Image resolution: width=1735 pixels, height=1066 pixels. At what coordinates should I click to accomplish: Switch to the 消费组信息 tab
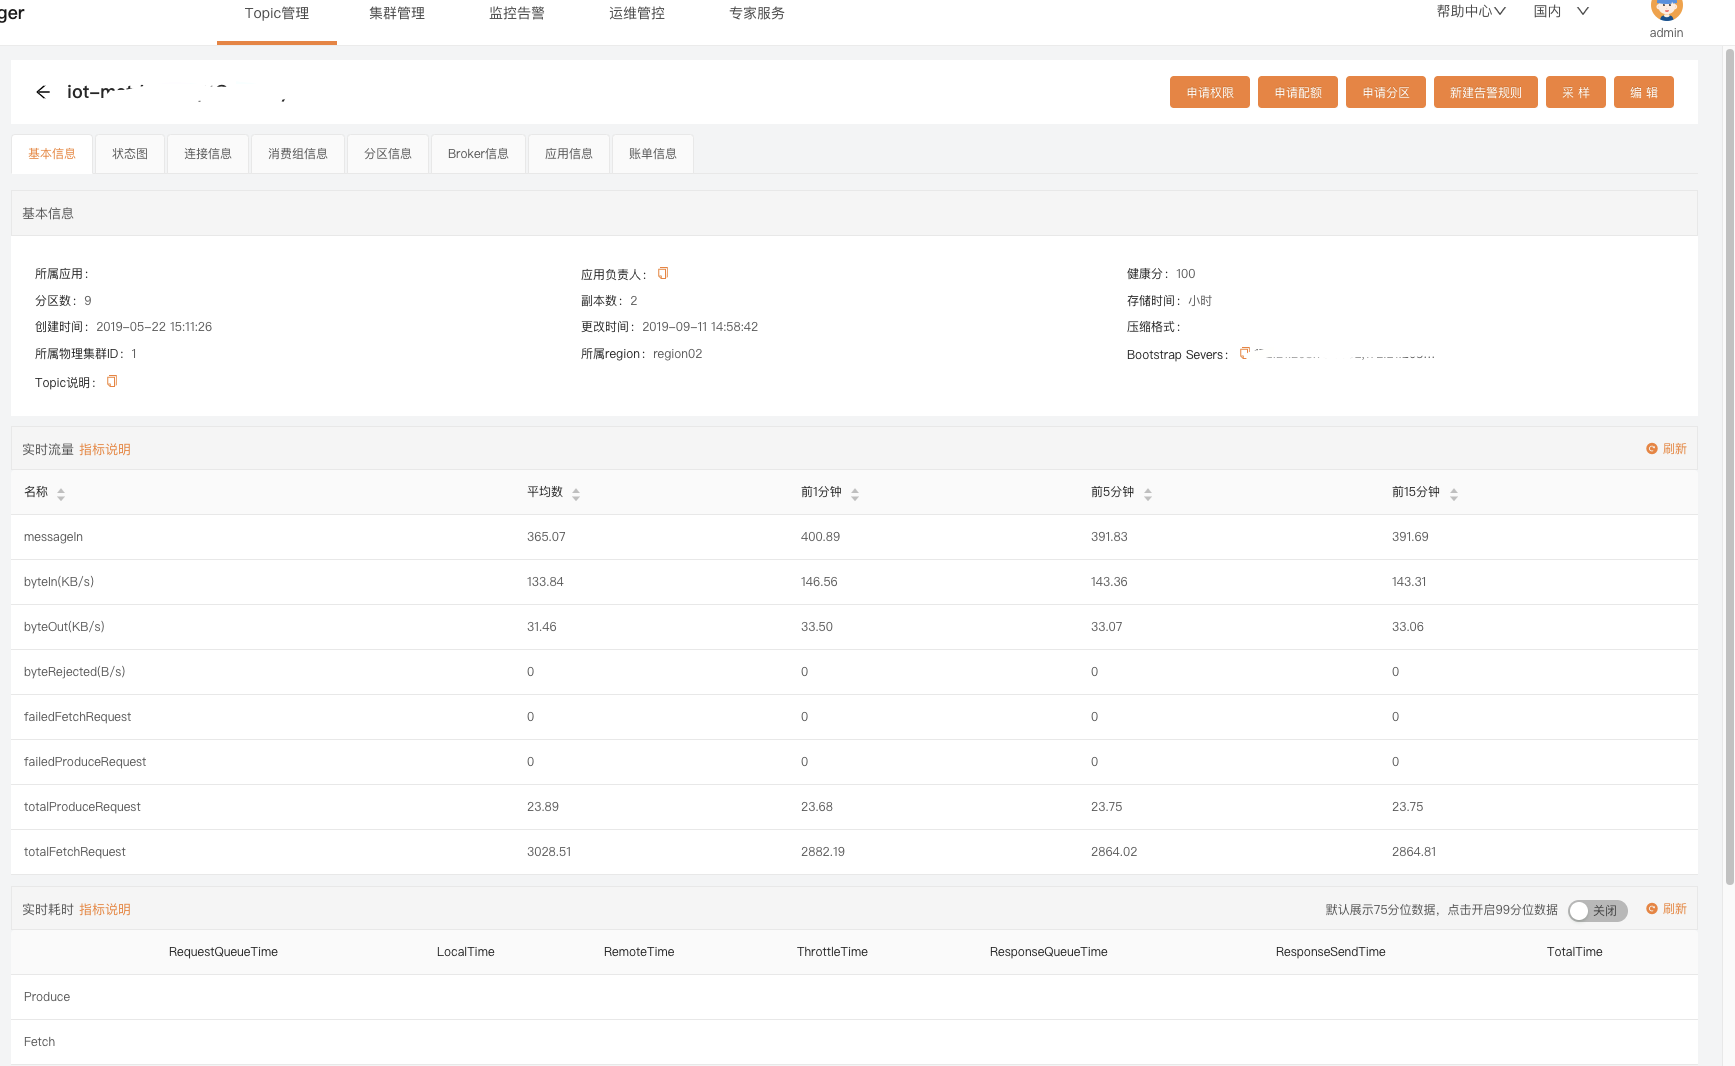pyautogui.click(x=298, y=154)
